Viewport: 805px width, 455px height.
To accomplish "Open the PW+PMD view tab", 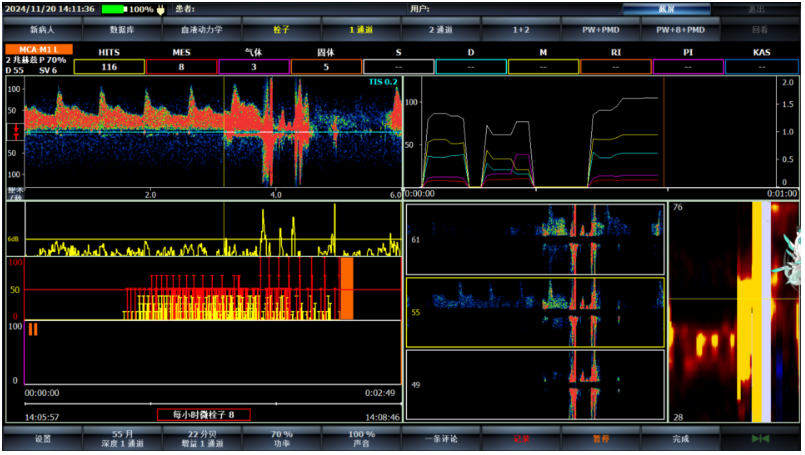I will pyautogui.click(x=601, y=30).
